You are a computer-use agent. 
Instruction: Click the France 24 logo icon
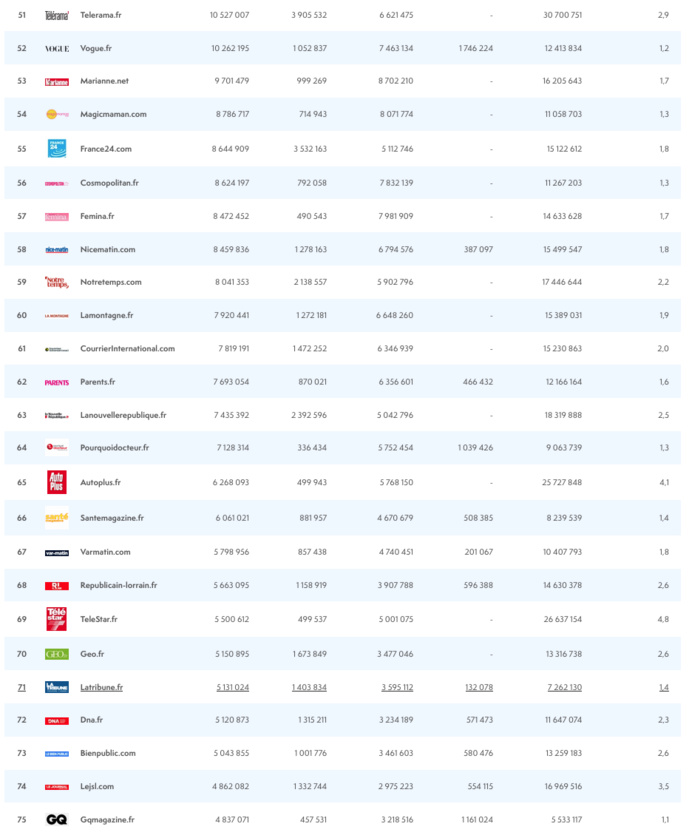[57, 148]
